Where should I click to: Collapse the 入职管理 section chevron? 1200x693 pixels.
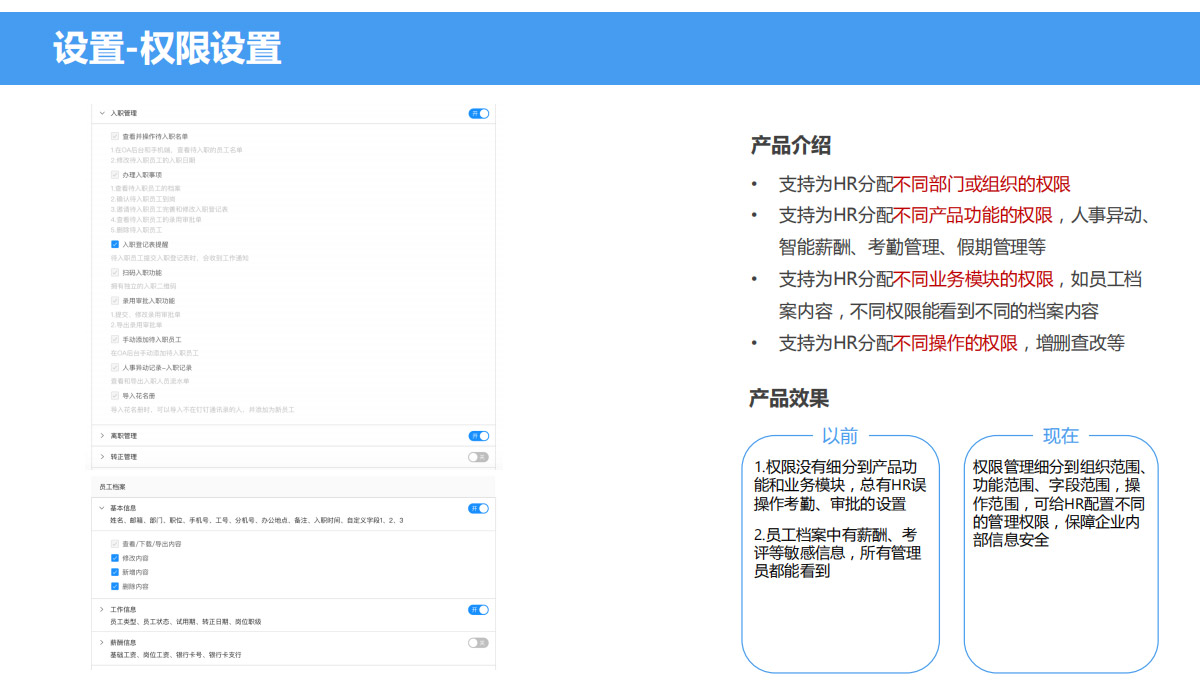pyautogui.click(x=102, y=114)
